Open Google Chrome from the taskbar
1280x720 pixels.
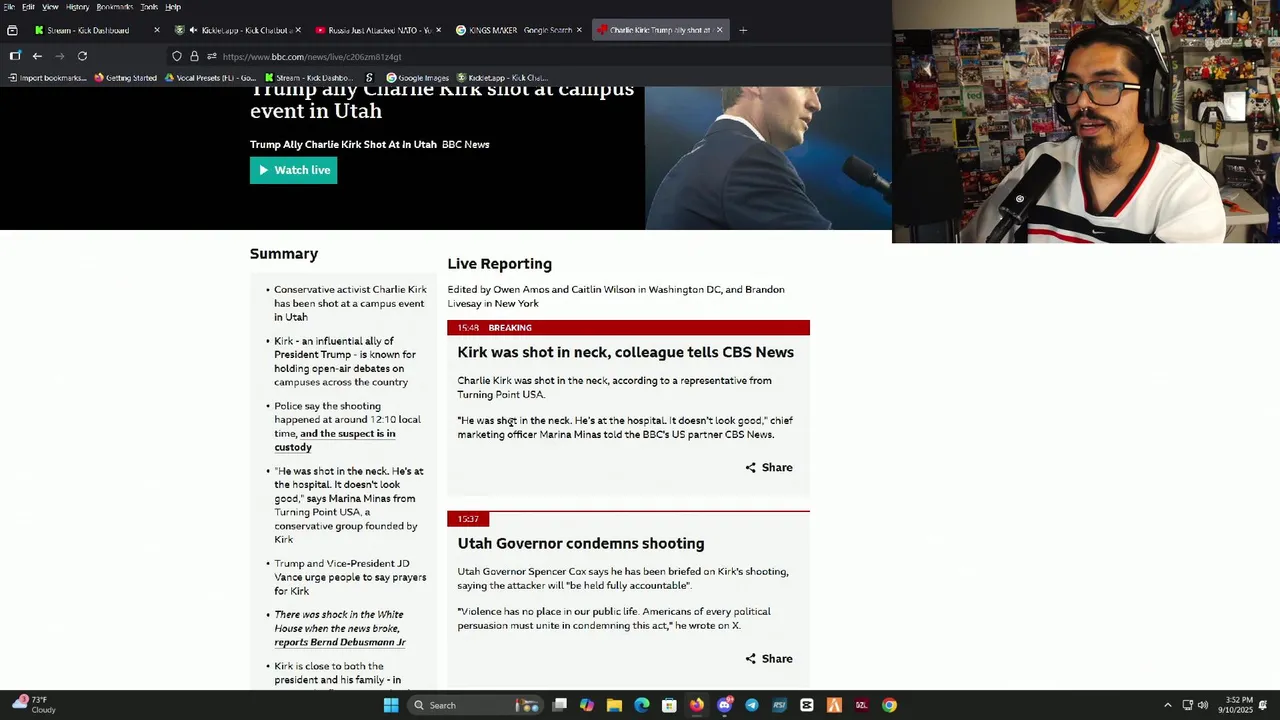(889, 705)
